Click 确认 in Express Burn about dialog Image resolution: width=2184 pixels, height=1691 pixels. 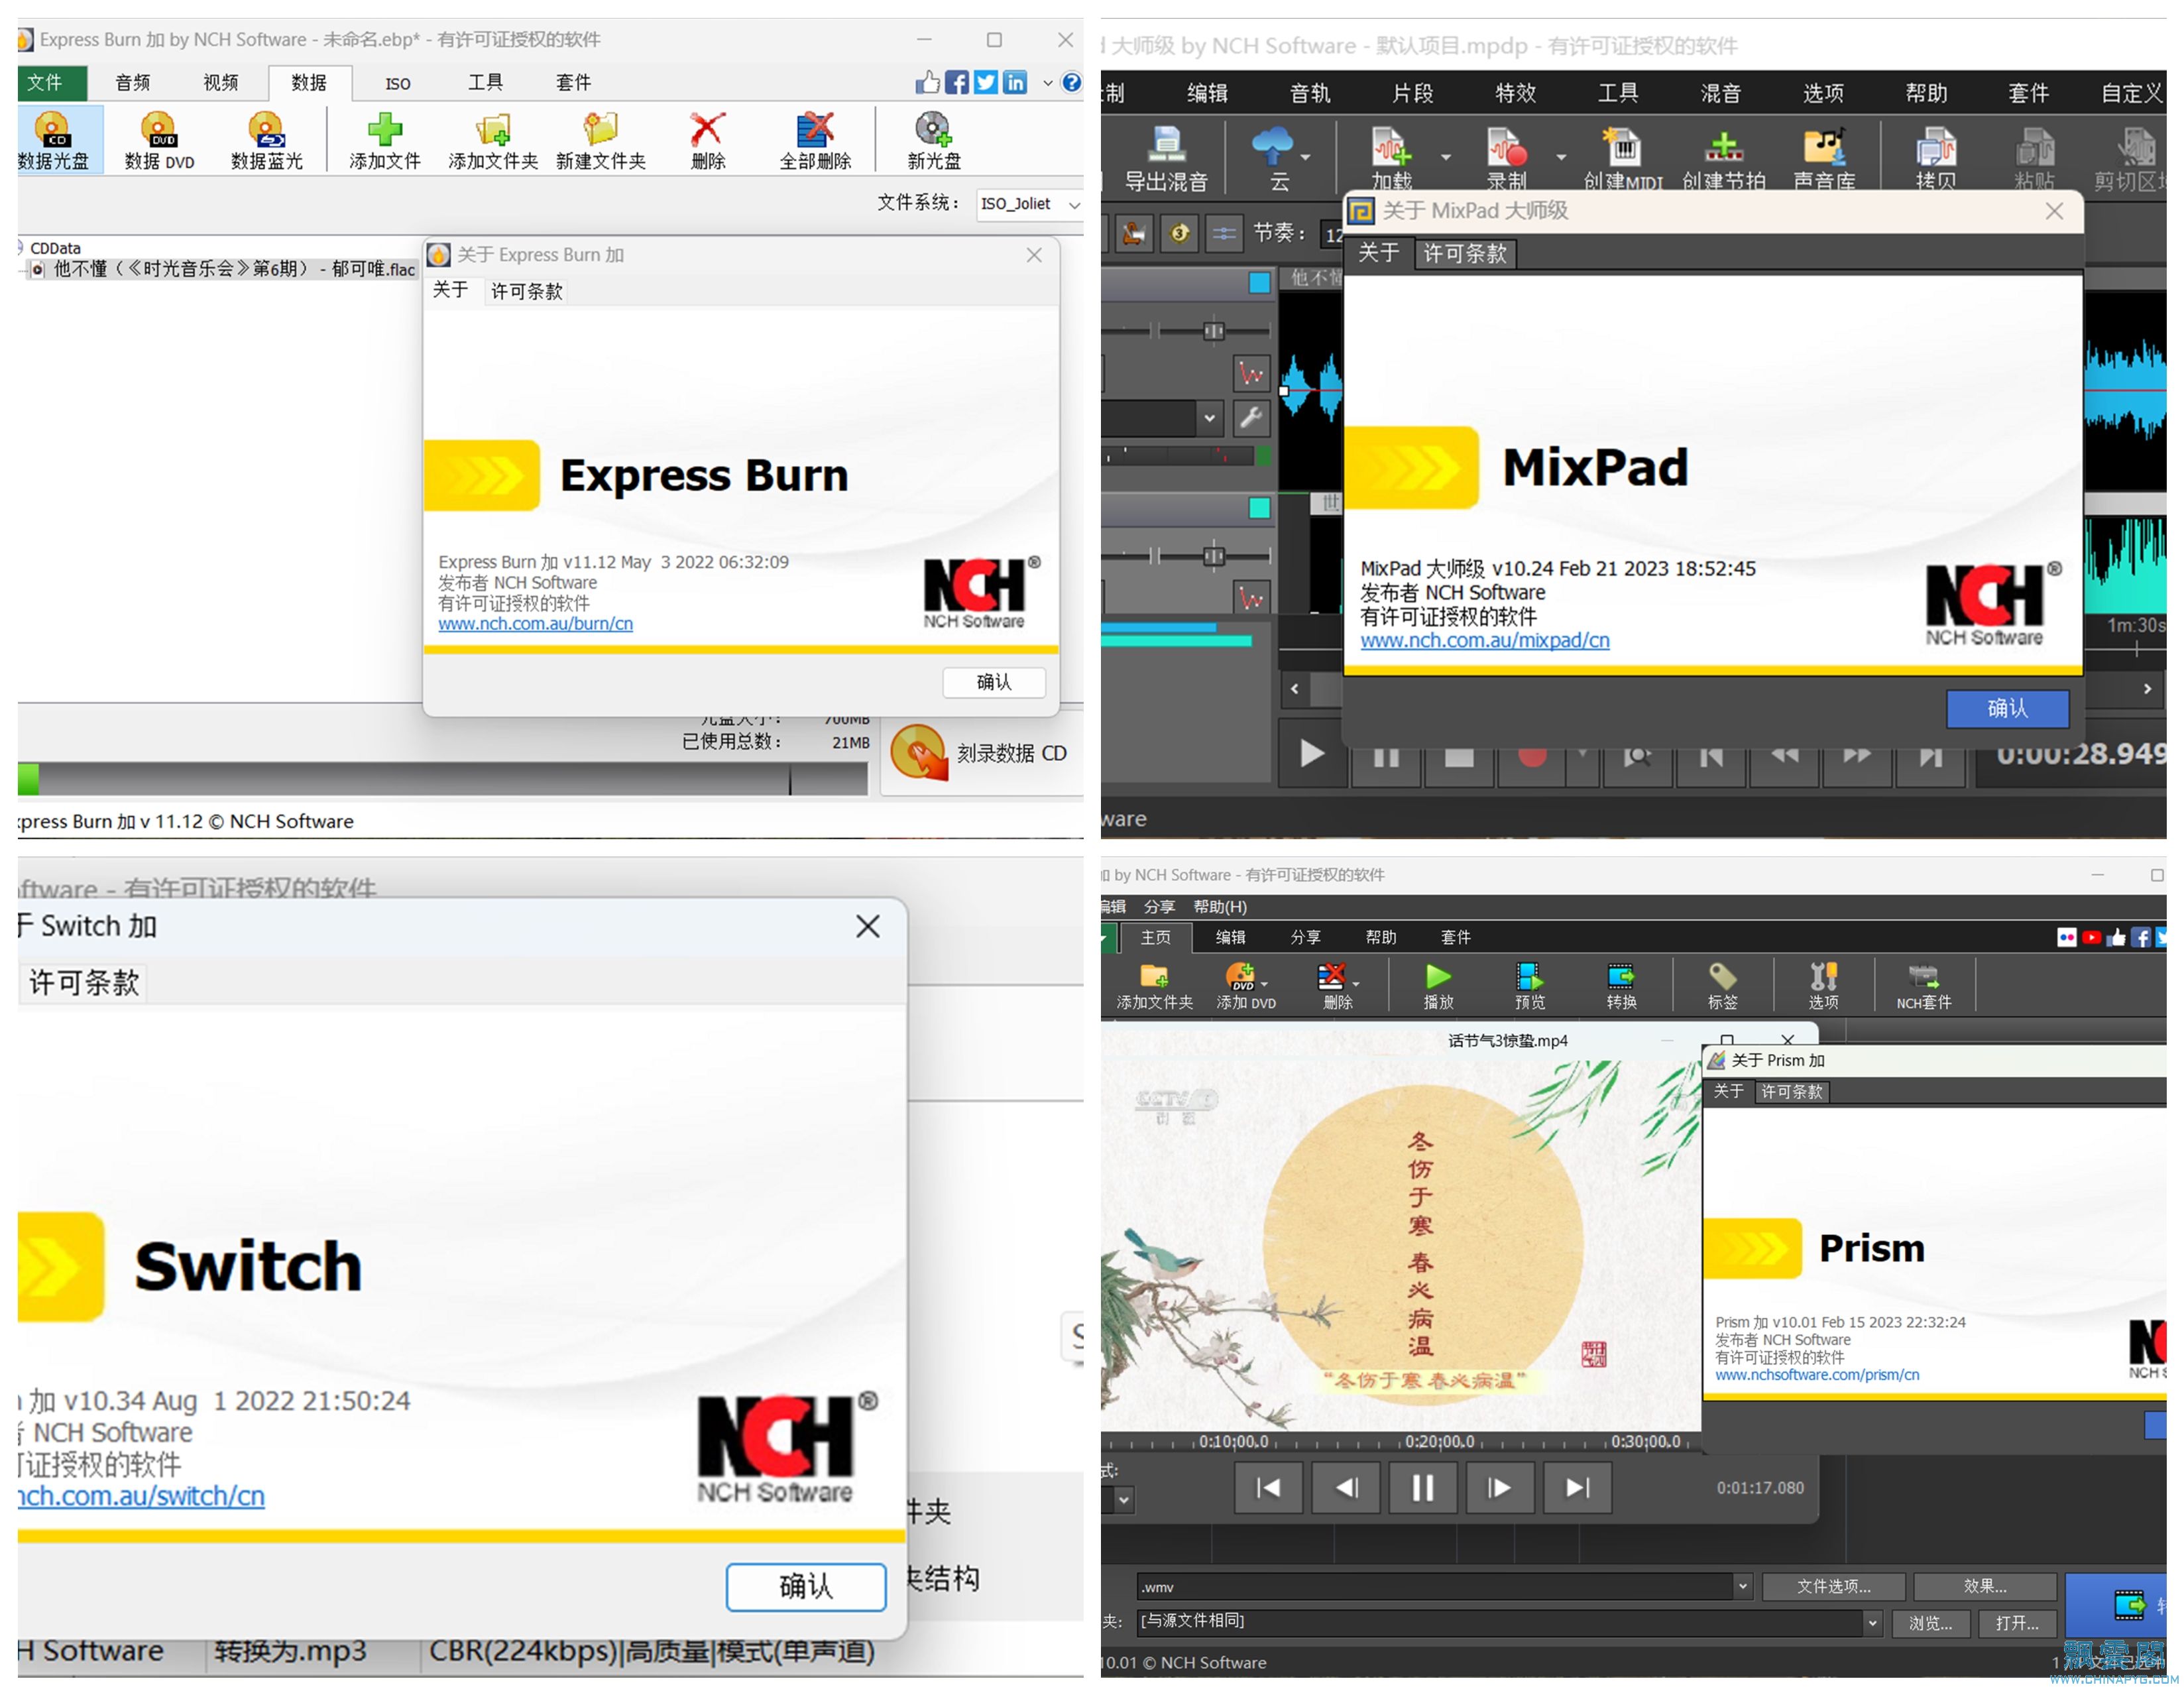(994, 682)
